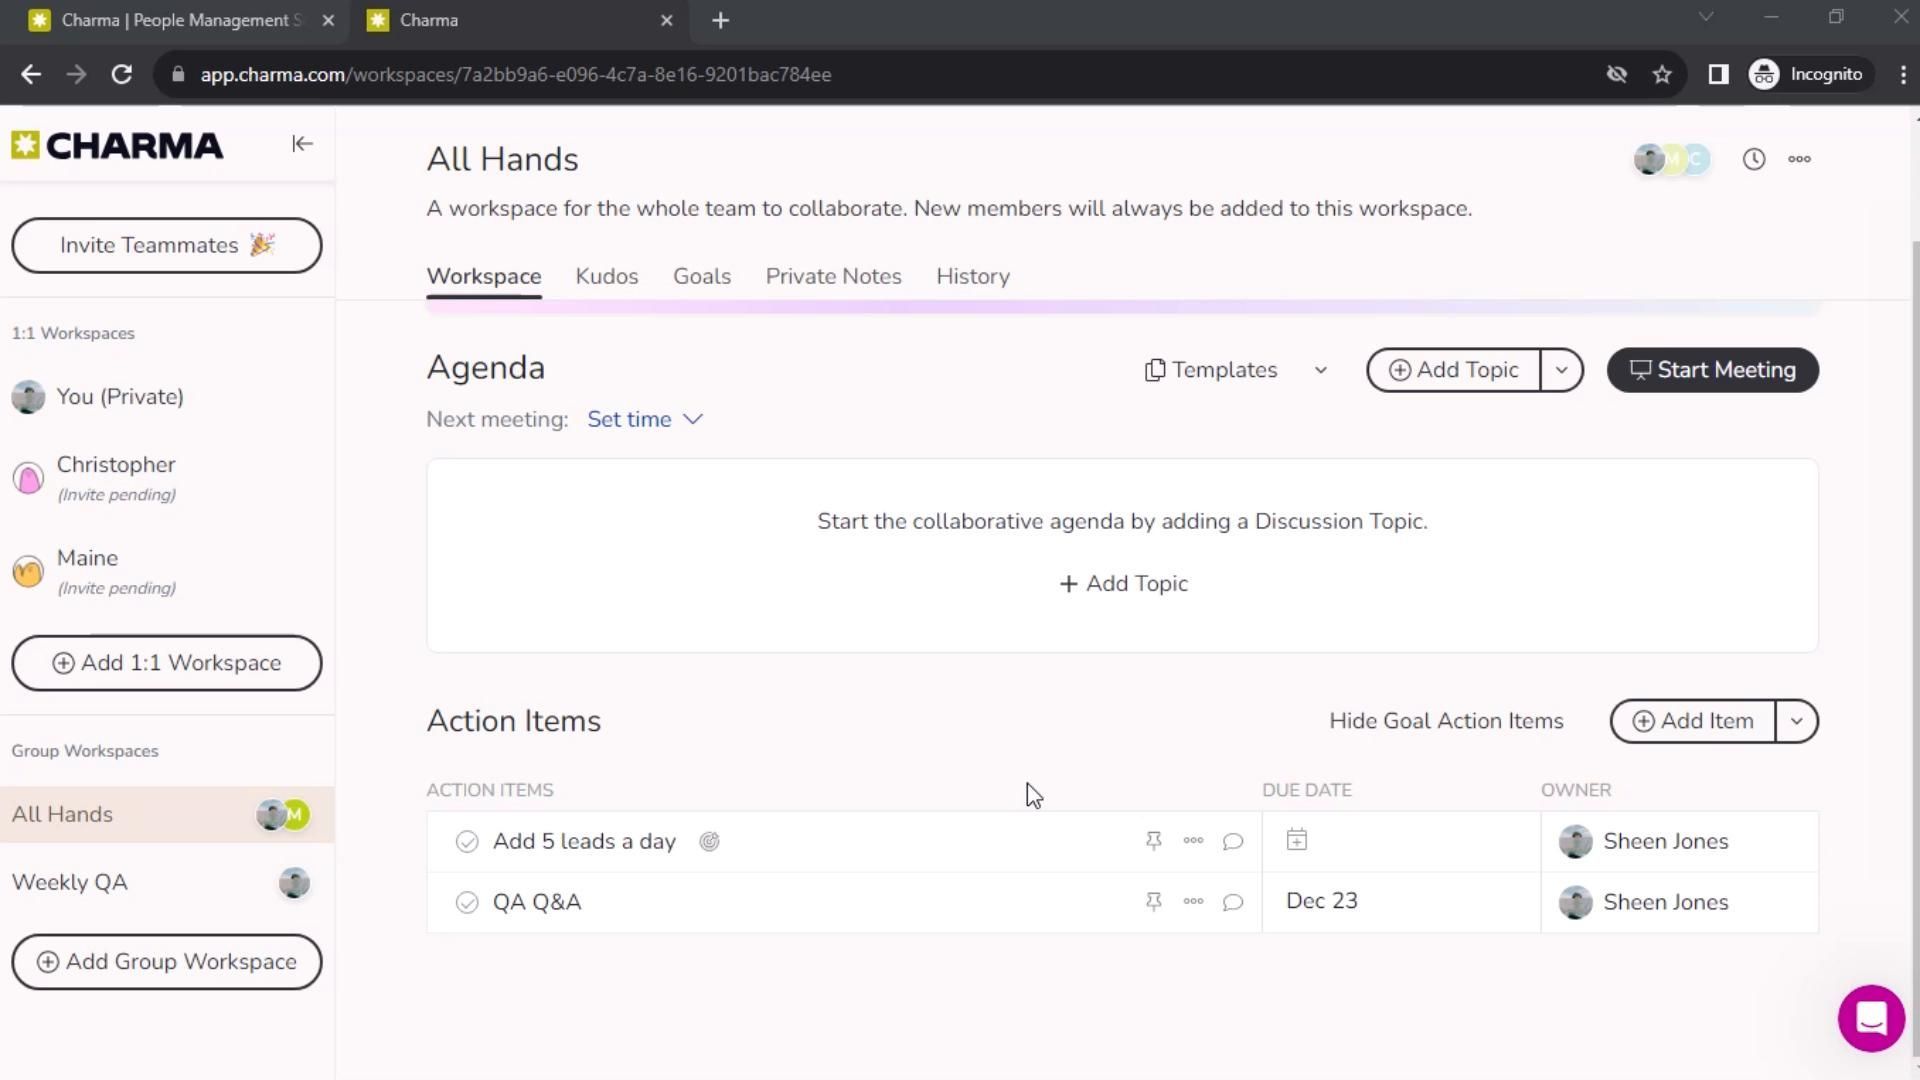This screenshot has width=1920, height=1080.
Task: Open Weekly QA group workspace
Action: (x=70, y=882)
